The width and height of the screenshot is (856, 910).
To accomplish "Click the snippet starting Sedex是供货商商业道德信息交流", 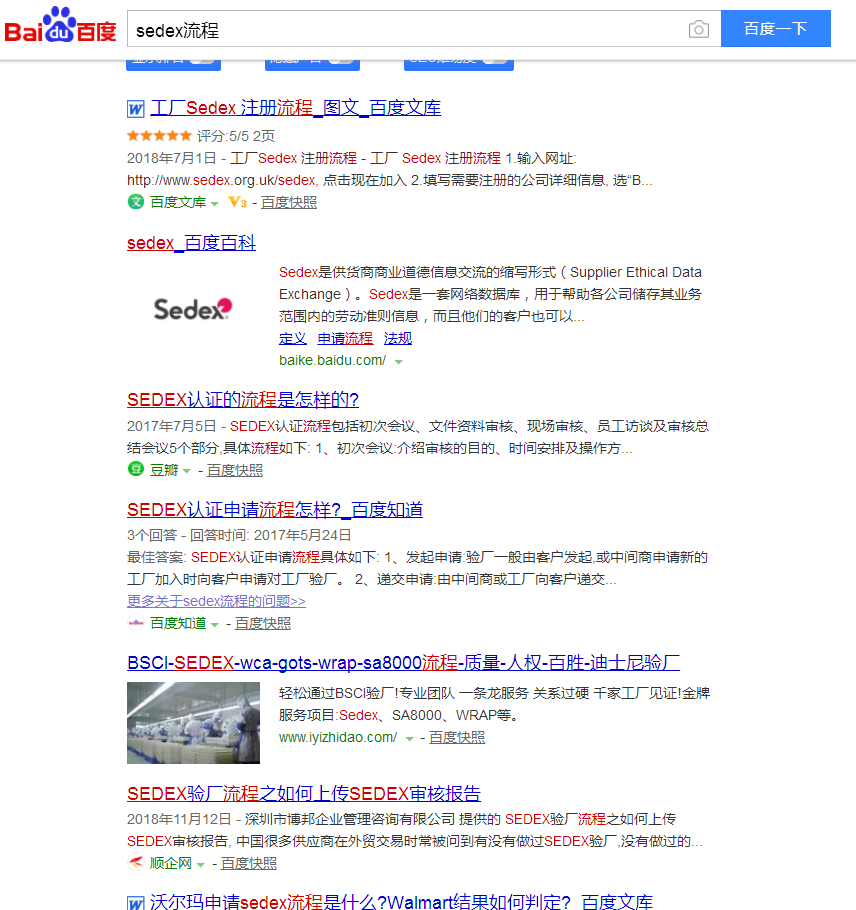I will pos(490,294).
